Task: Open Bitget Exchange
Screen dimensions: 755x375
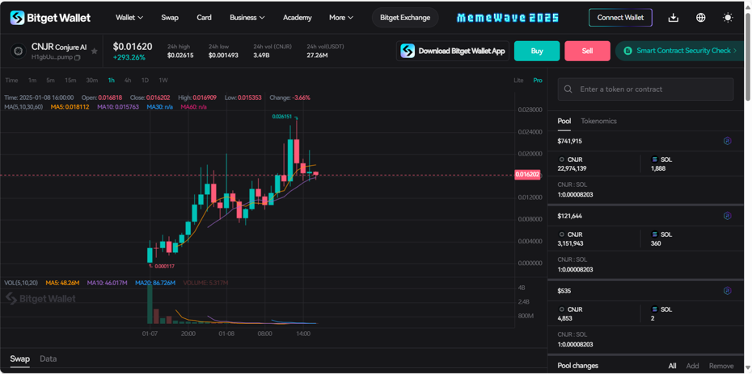Action: (405, 18)
